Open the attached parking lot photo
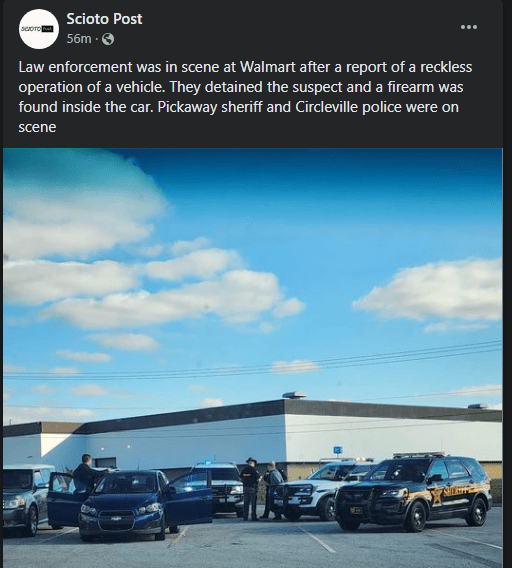Screen dimensions: 512x568 point(253,358)
